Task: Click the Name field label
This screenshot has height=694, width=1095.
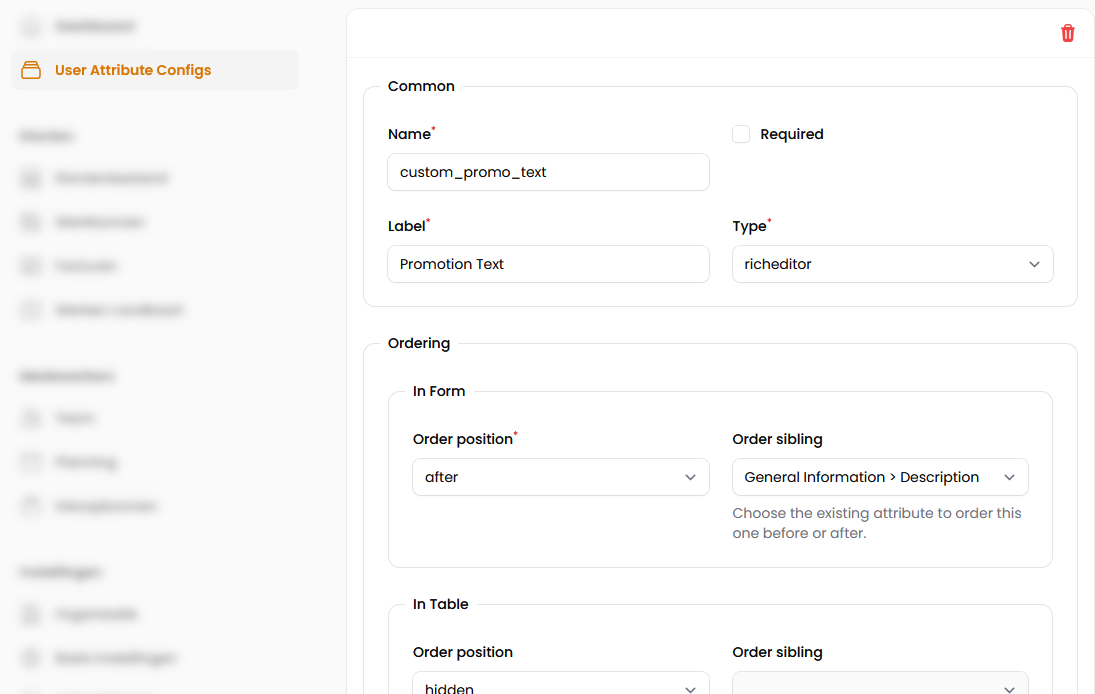Action: 409,134
